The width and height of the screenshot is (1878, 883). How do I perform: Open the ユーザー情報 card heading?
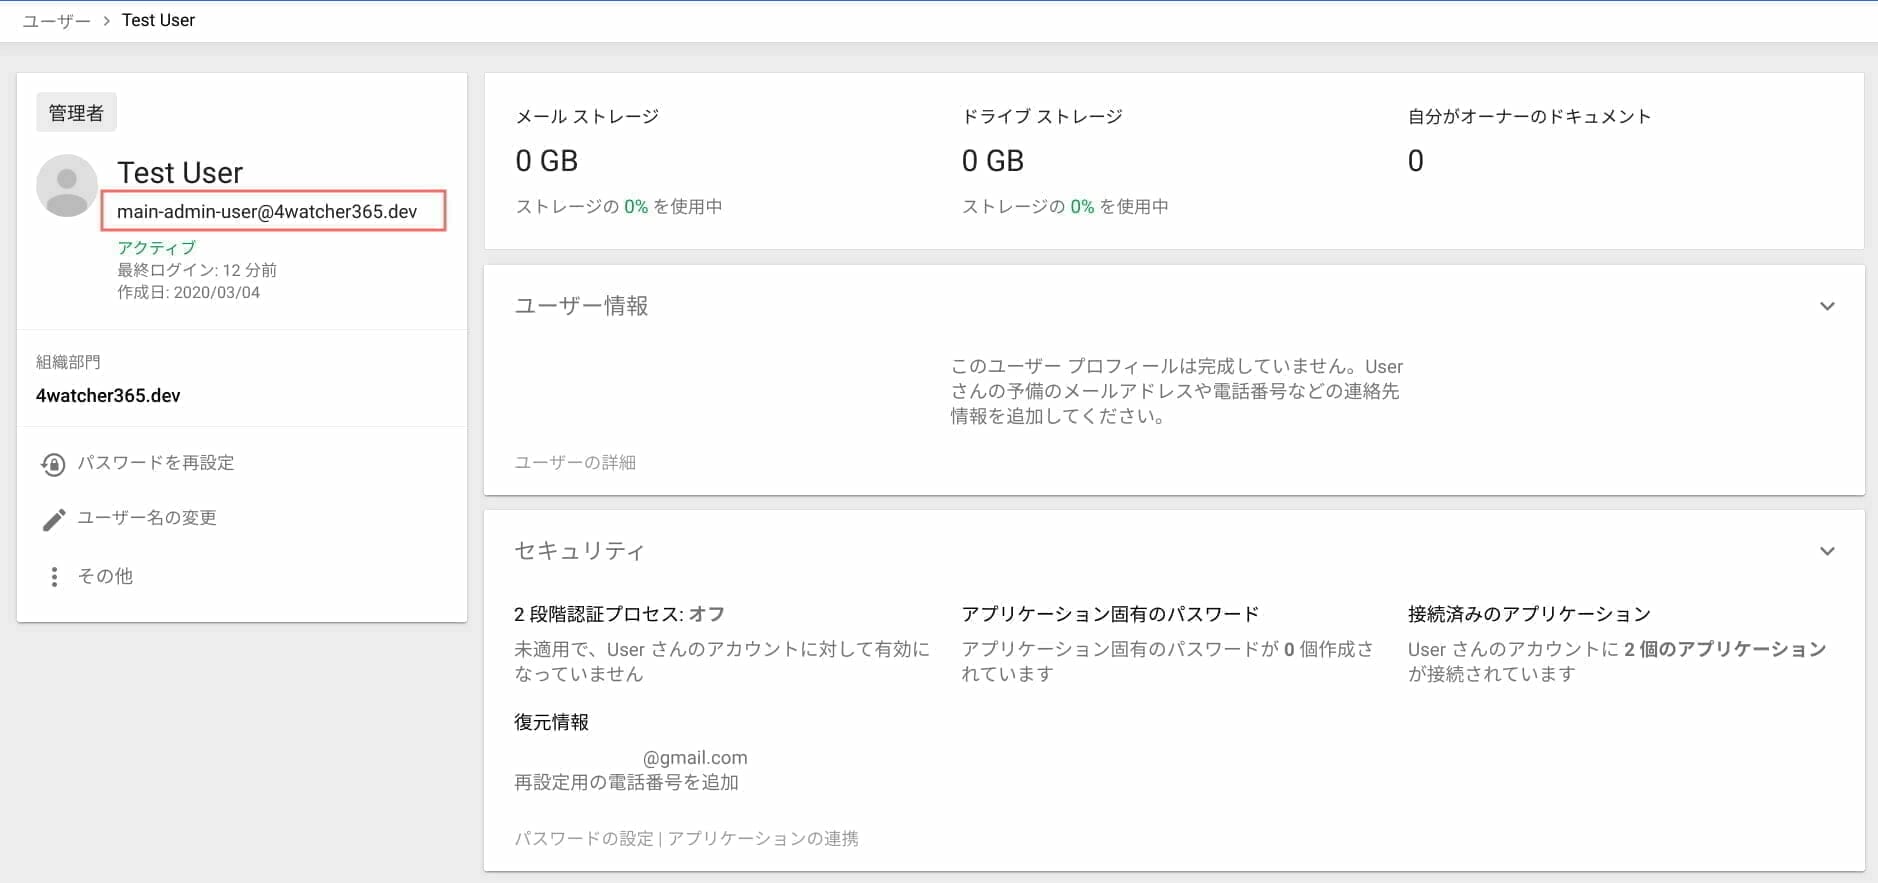coord(581,306)
